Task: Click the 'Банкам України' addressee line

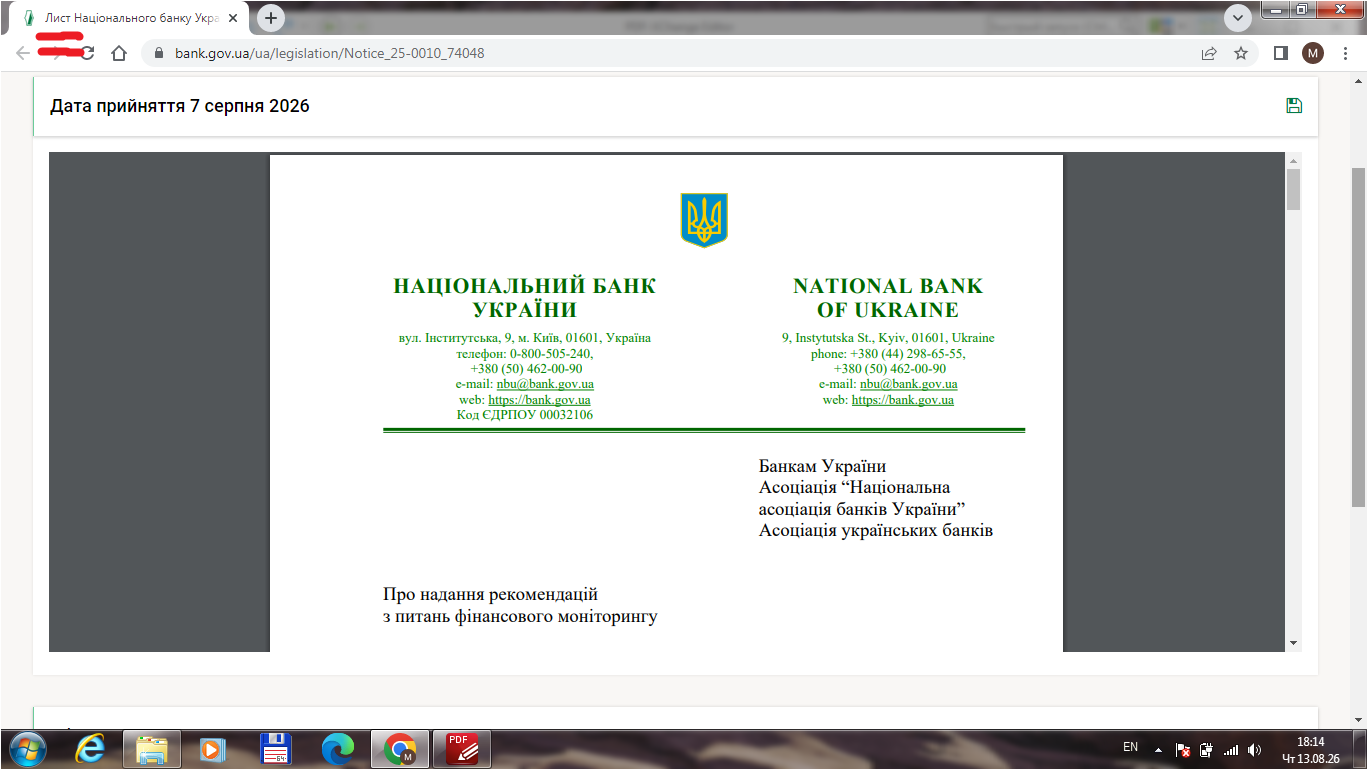Action: (822, 466)
